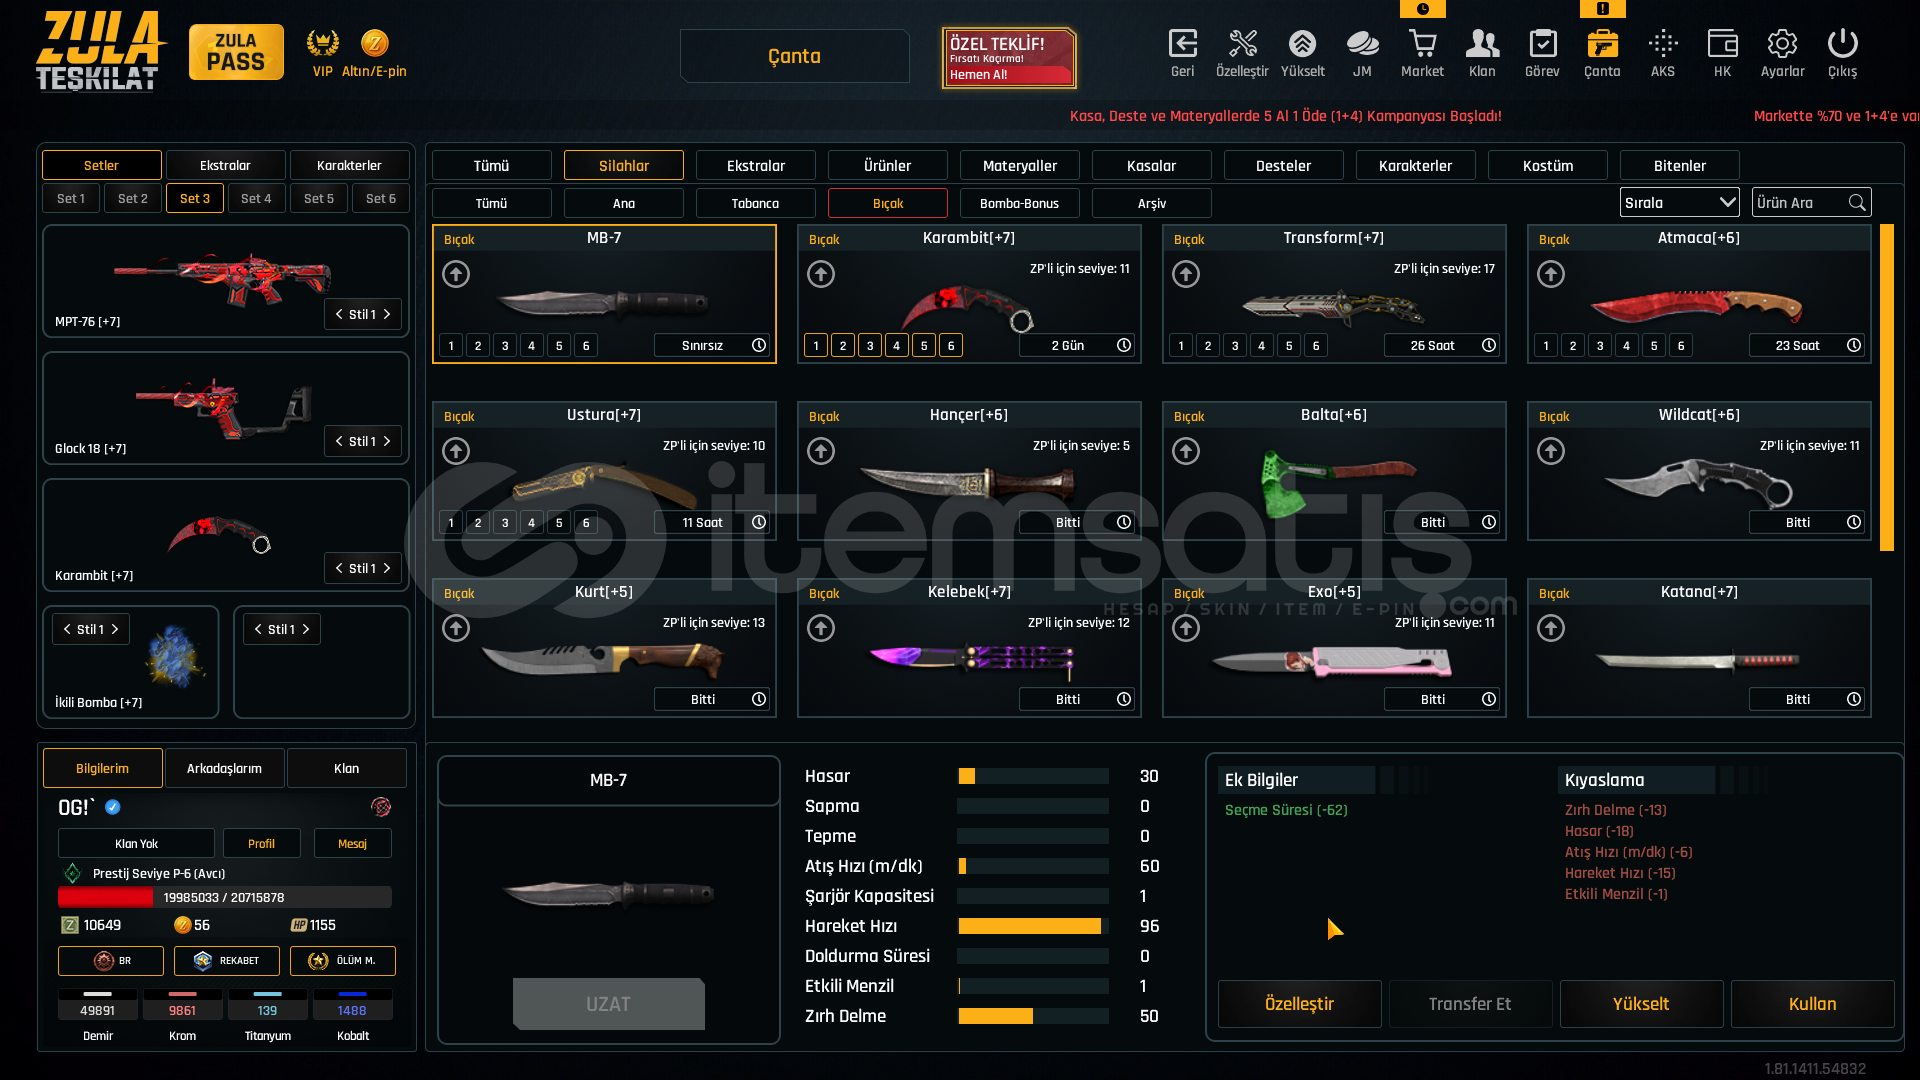Click upgrade arrow on Karambit[+7] card

(821, 274)
